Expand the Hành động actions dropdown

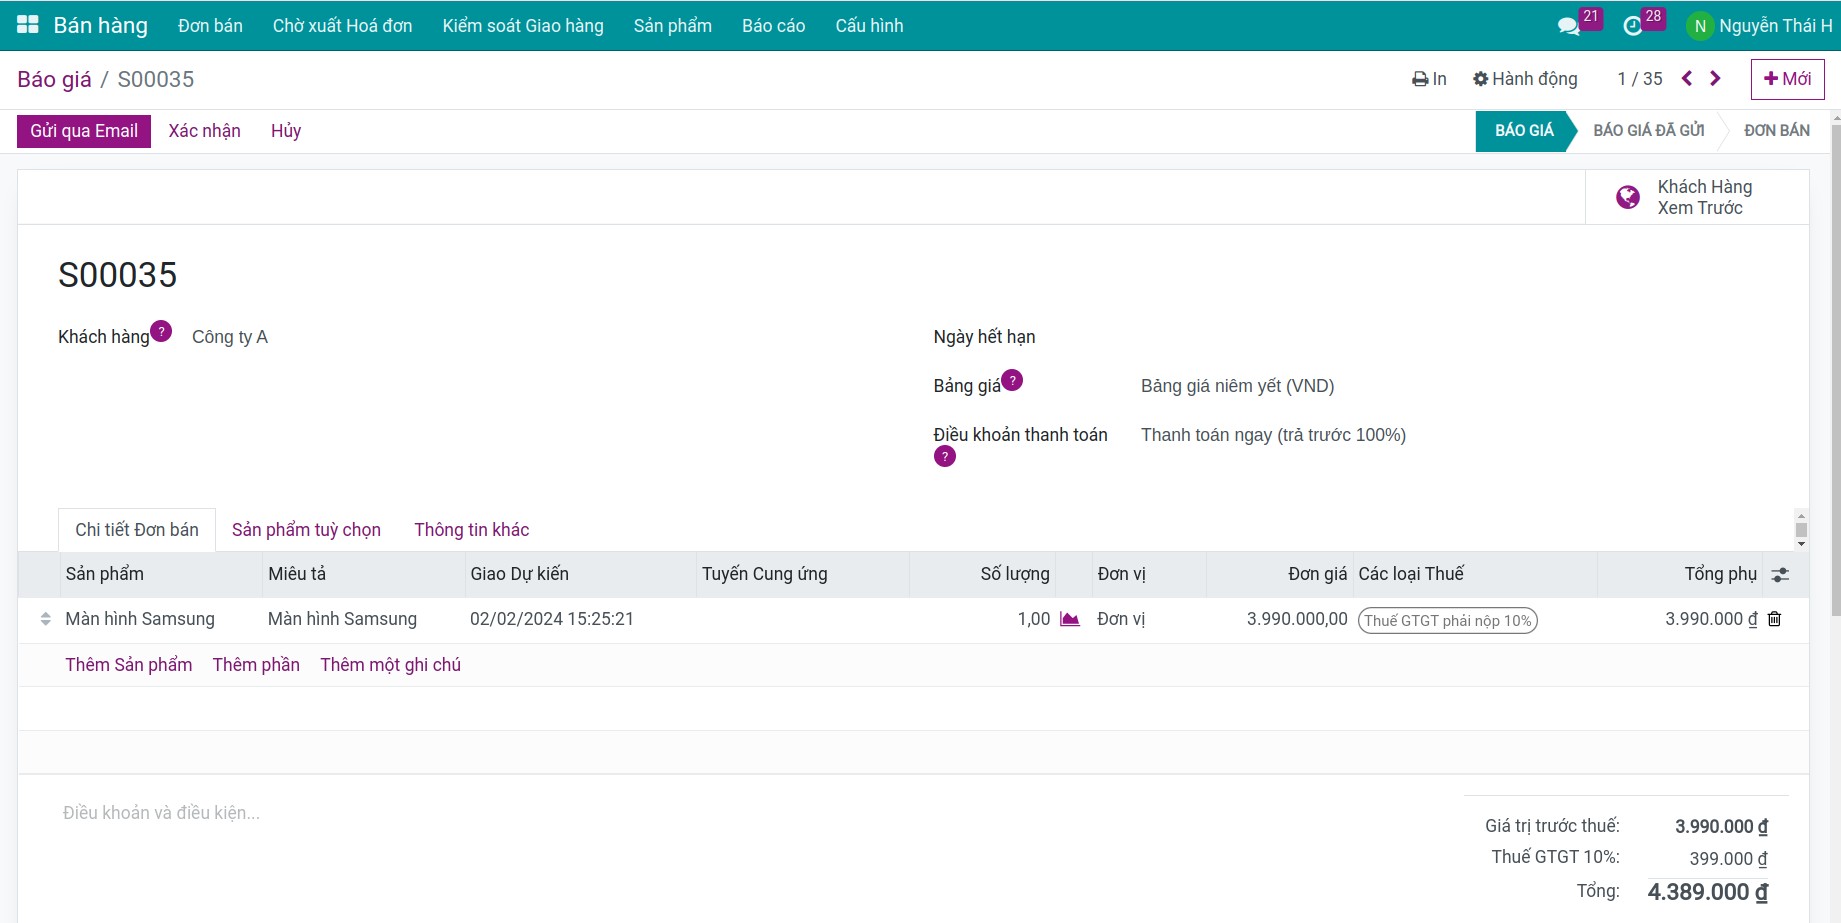(1525, 79)
